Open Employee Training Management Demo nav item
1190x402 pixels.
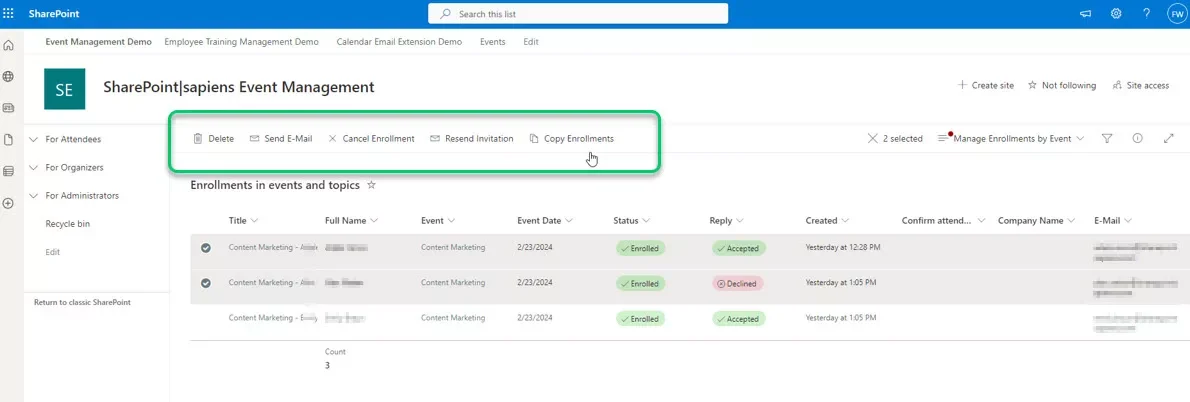[241, 42]
